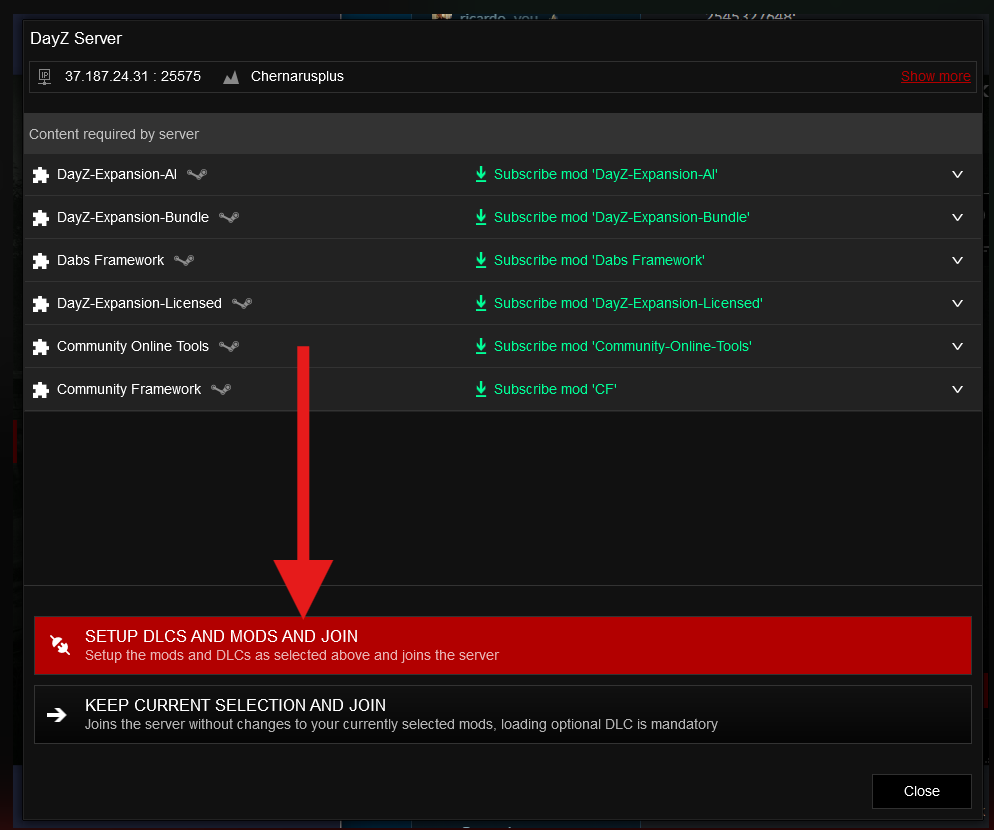Expand the DayZ-Expansion-AI row chevron
The height and width of the screenshot is (830, 994).
tap(957, 174)
